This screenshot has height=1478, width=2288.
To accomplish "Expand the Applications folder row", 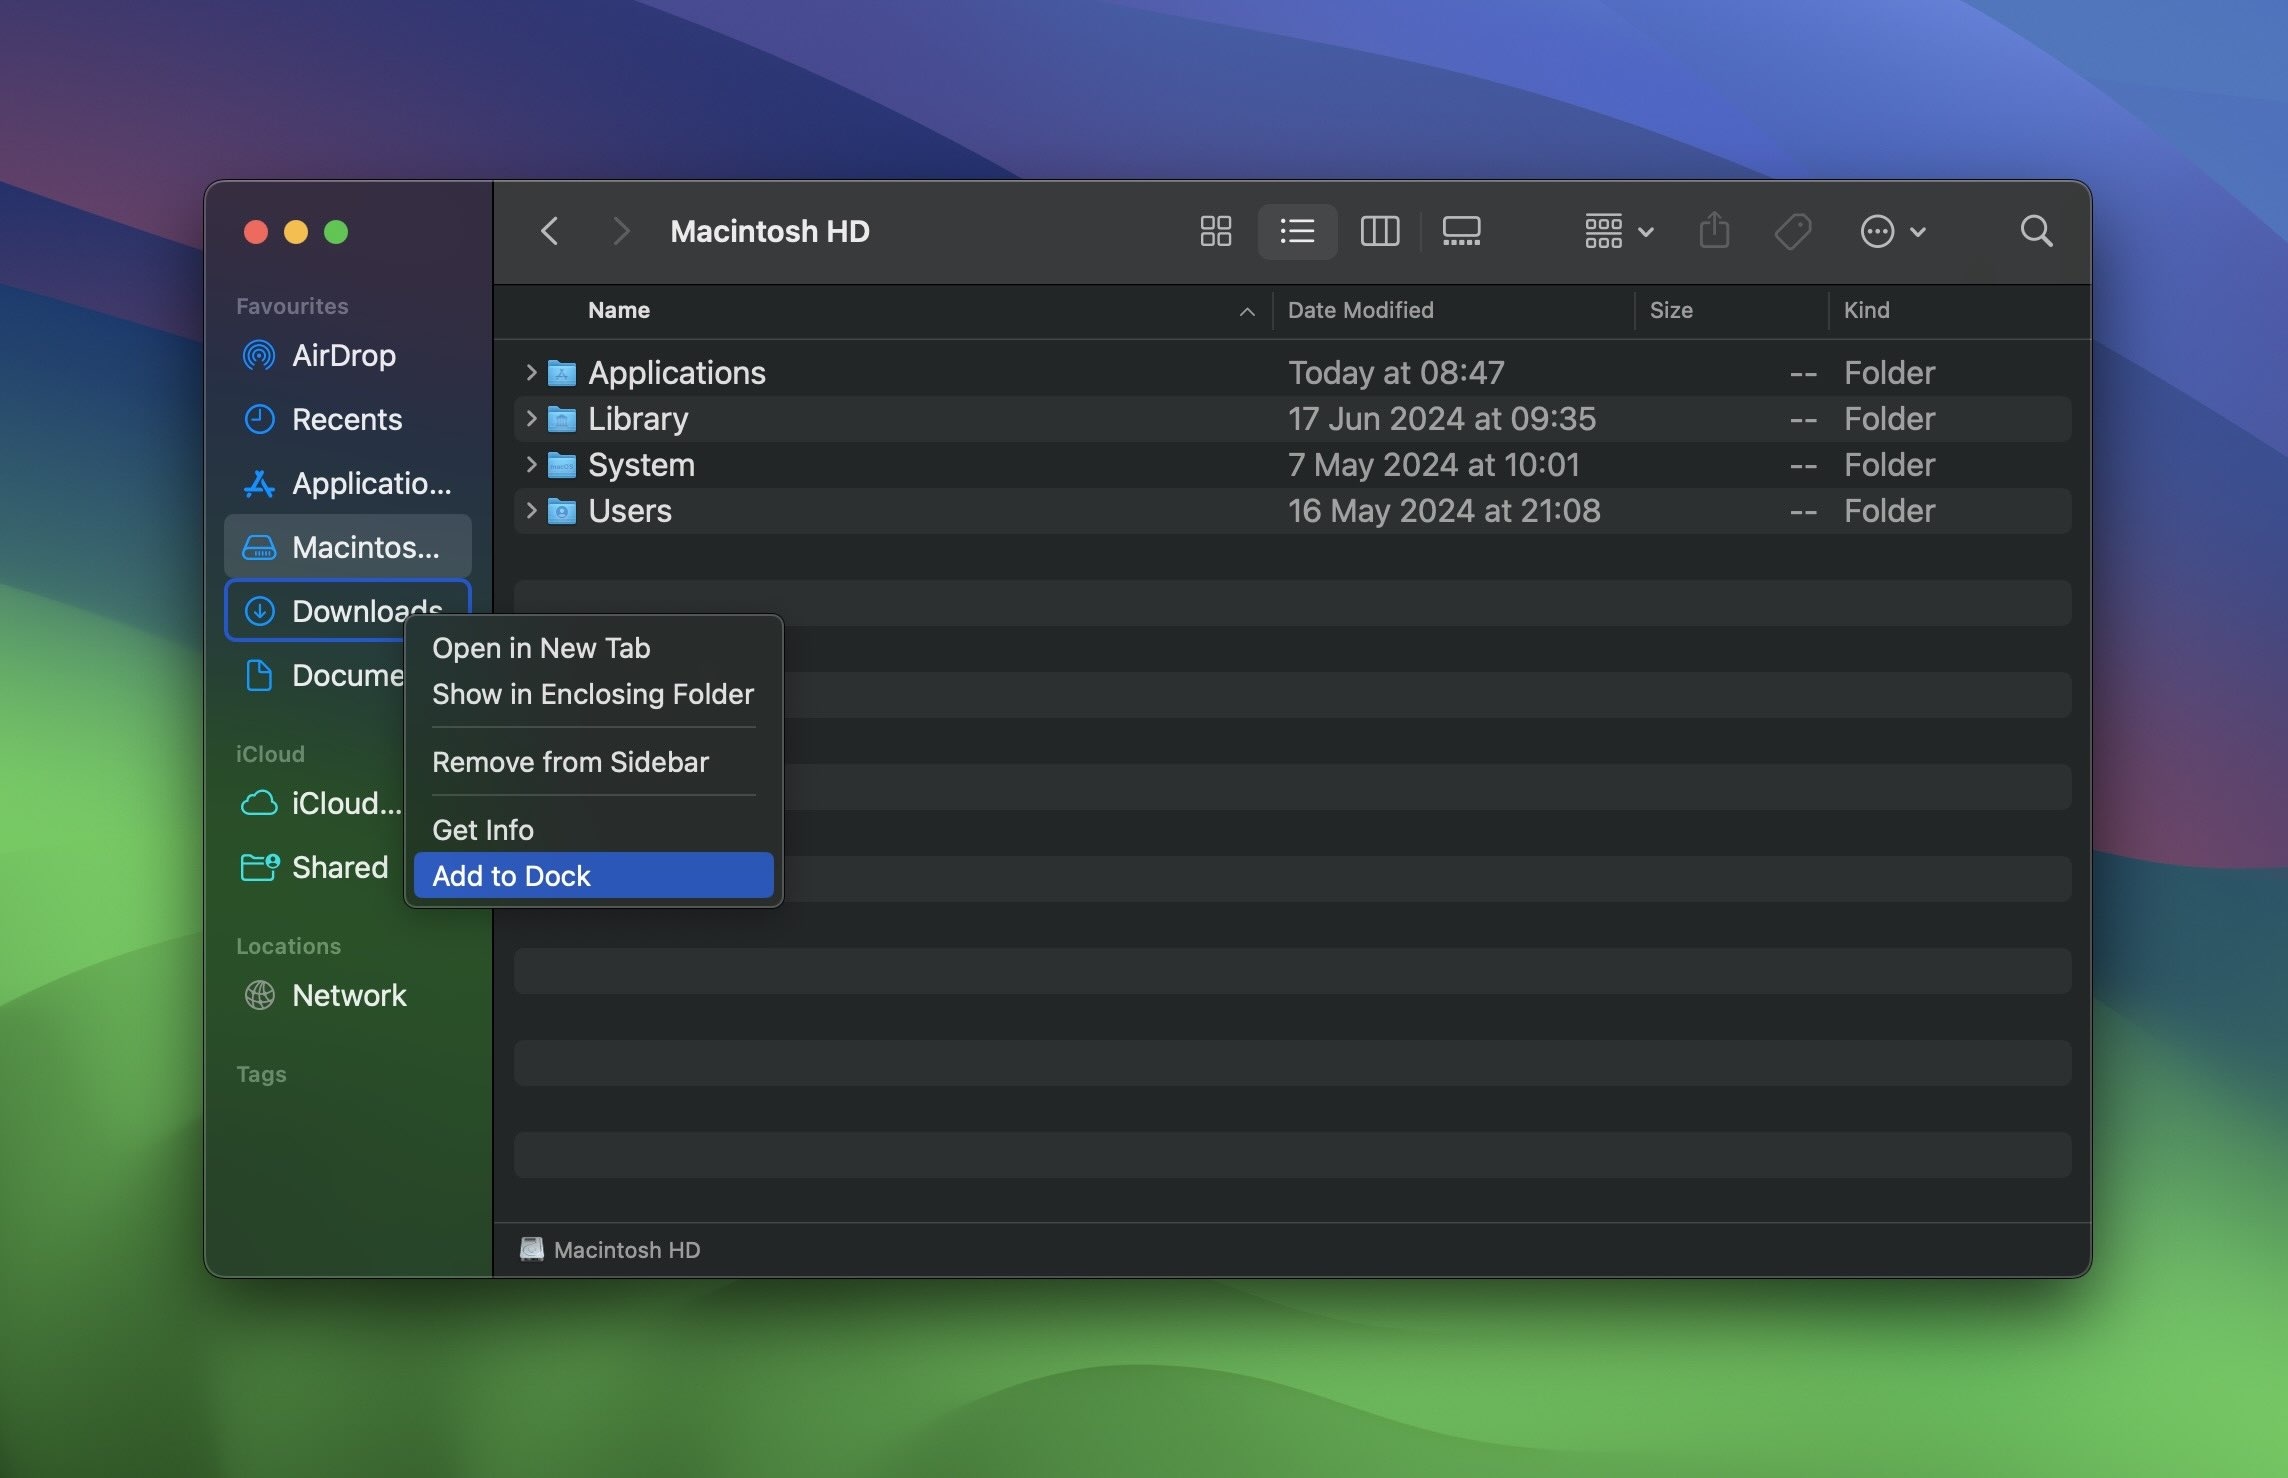I will (531, 372).
